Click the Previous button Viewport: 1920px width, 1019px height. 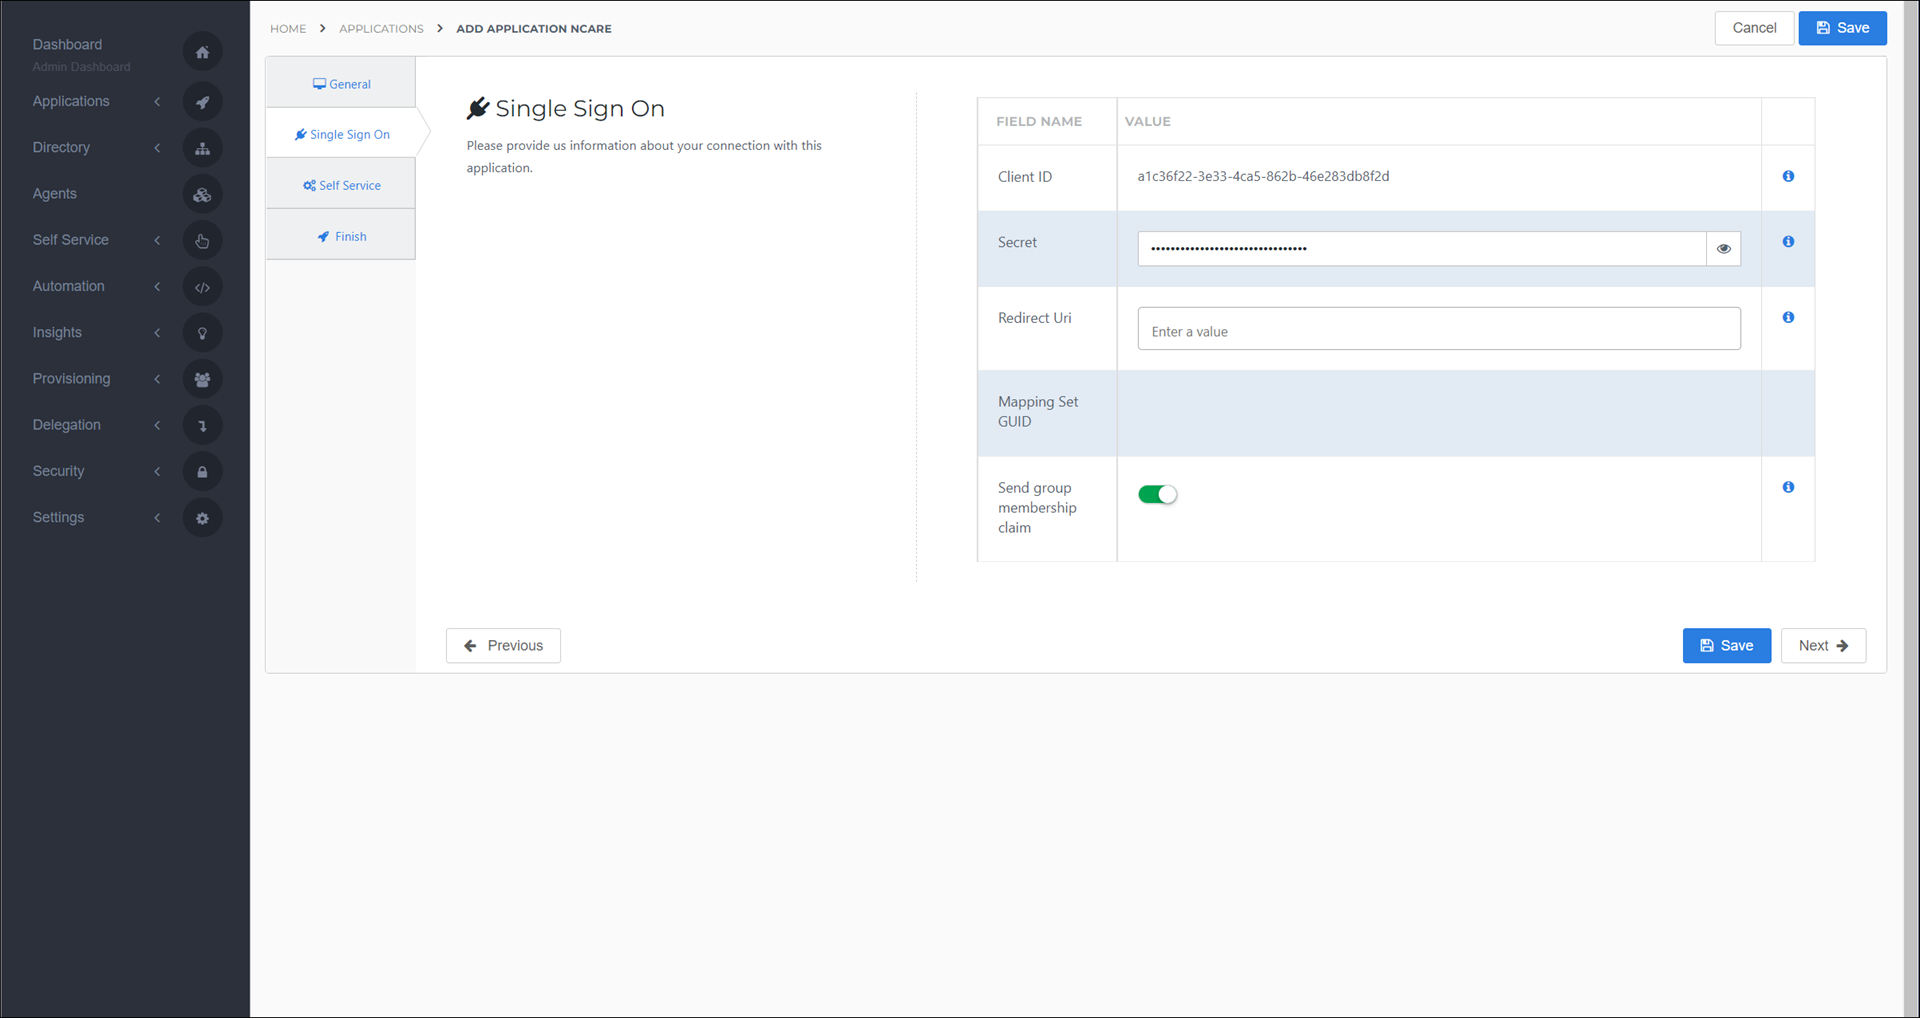click(x=503, y=646)
